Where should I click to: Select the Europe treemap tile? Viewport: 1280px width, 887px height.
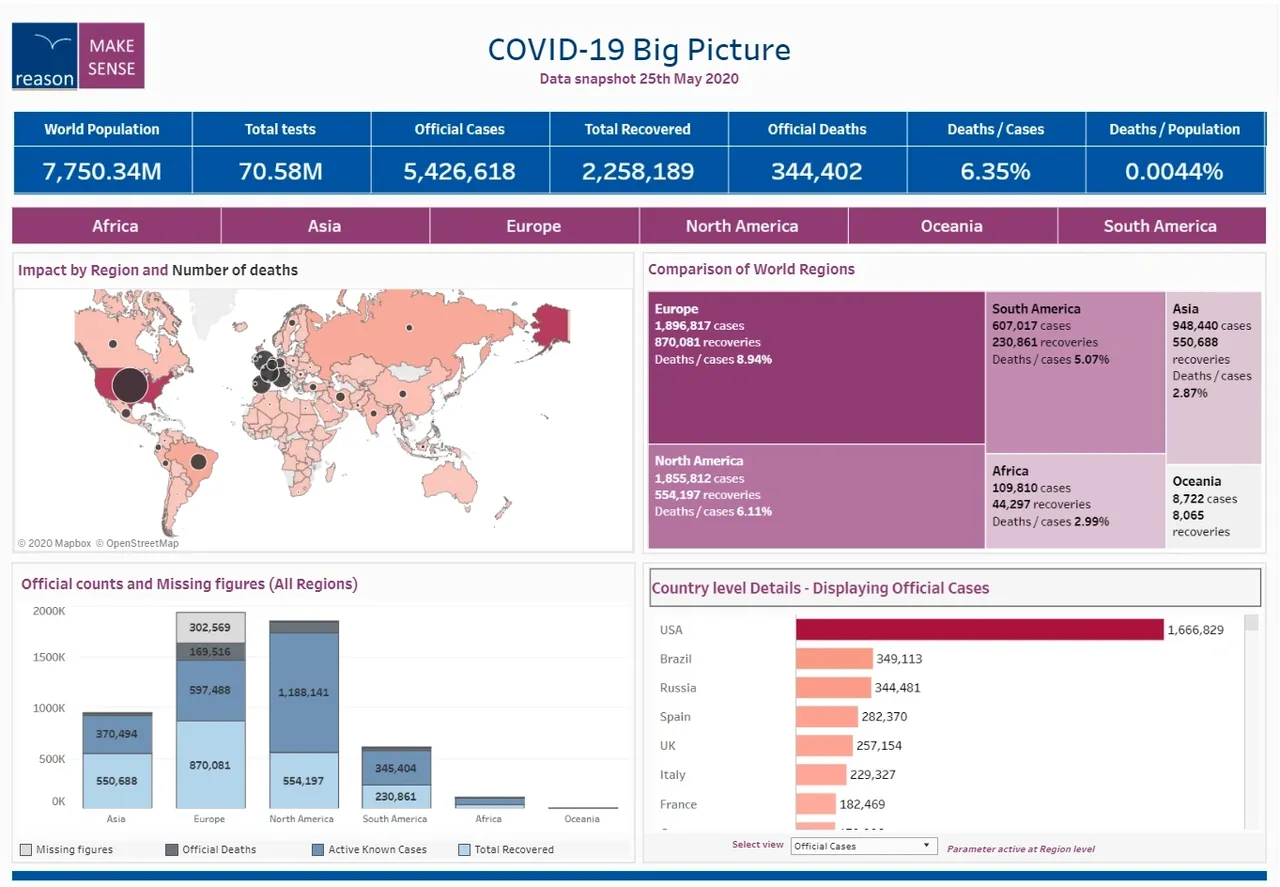(816, 368)
